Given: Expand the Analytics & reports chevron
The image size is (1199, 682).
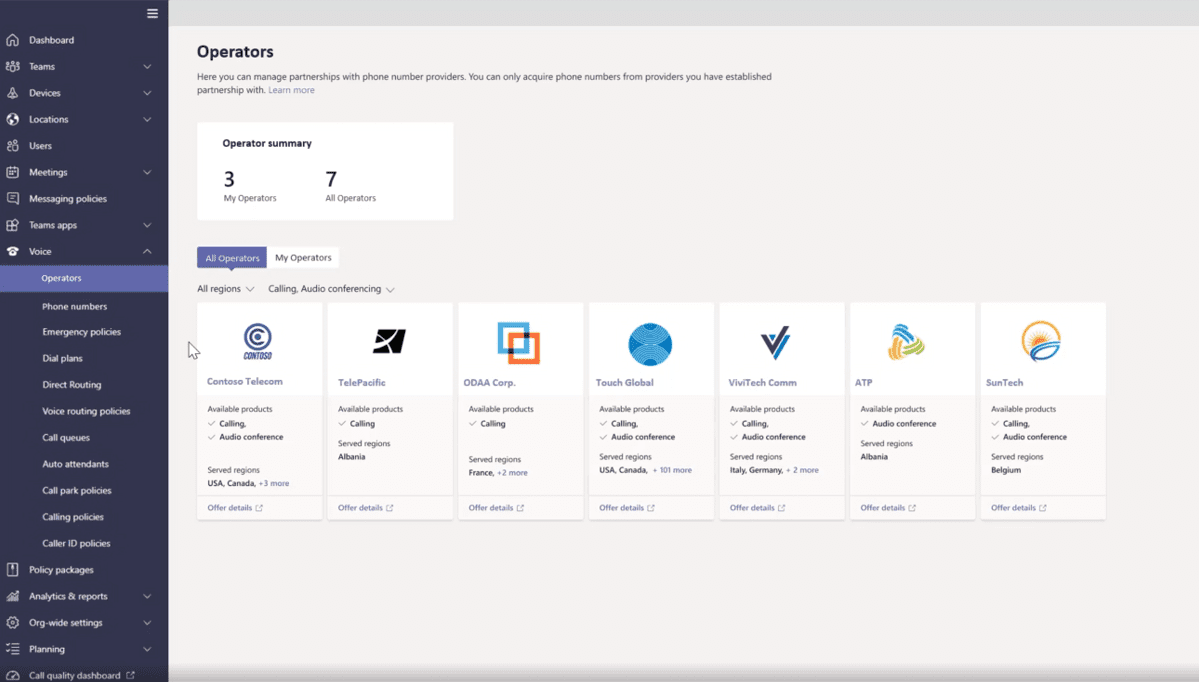Looking at the screenshot, I should (147, 596).
